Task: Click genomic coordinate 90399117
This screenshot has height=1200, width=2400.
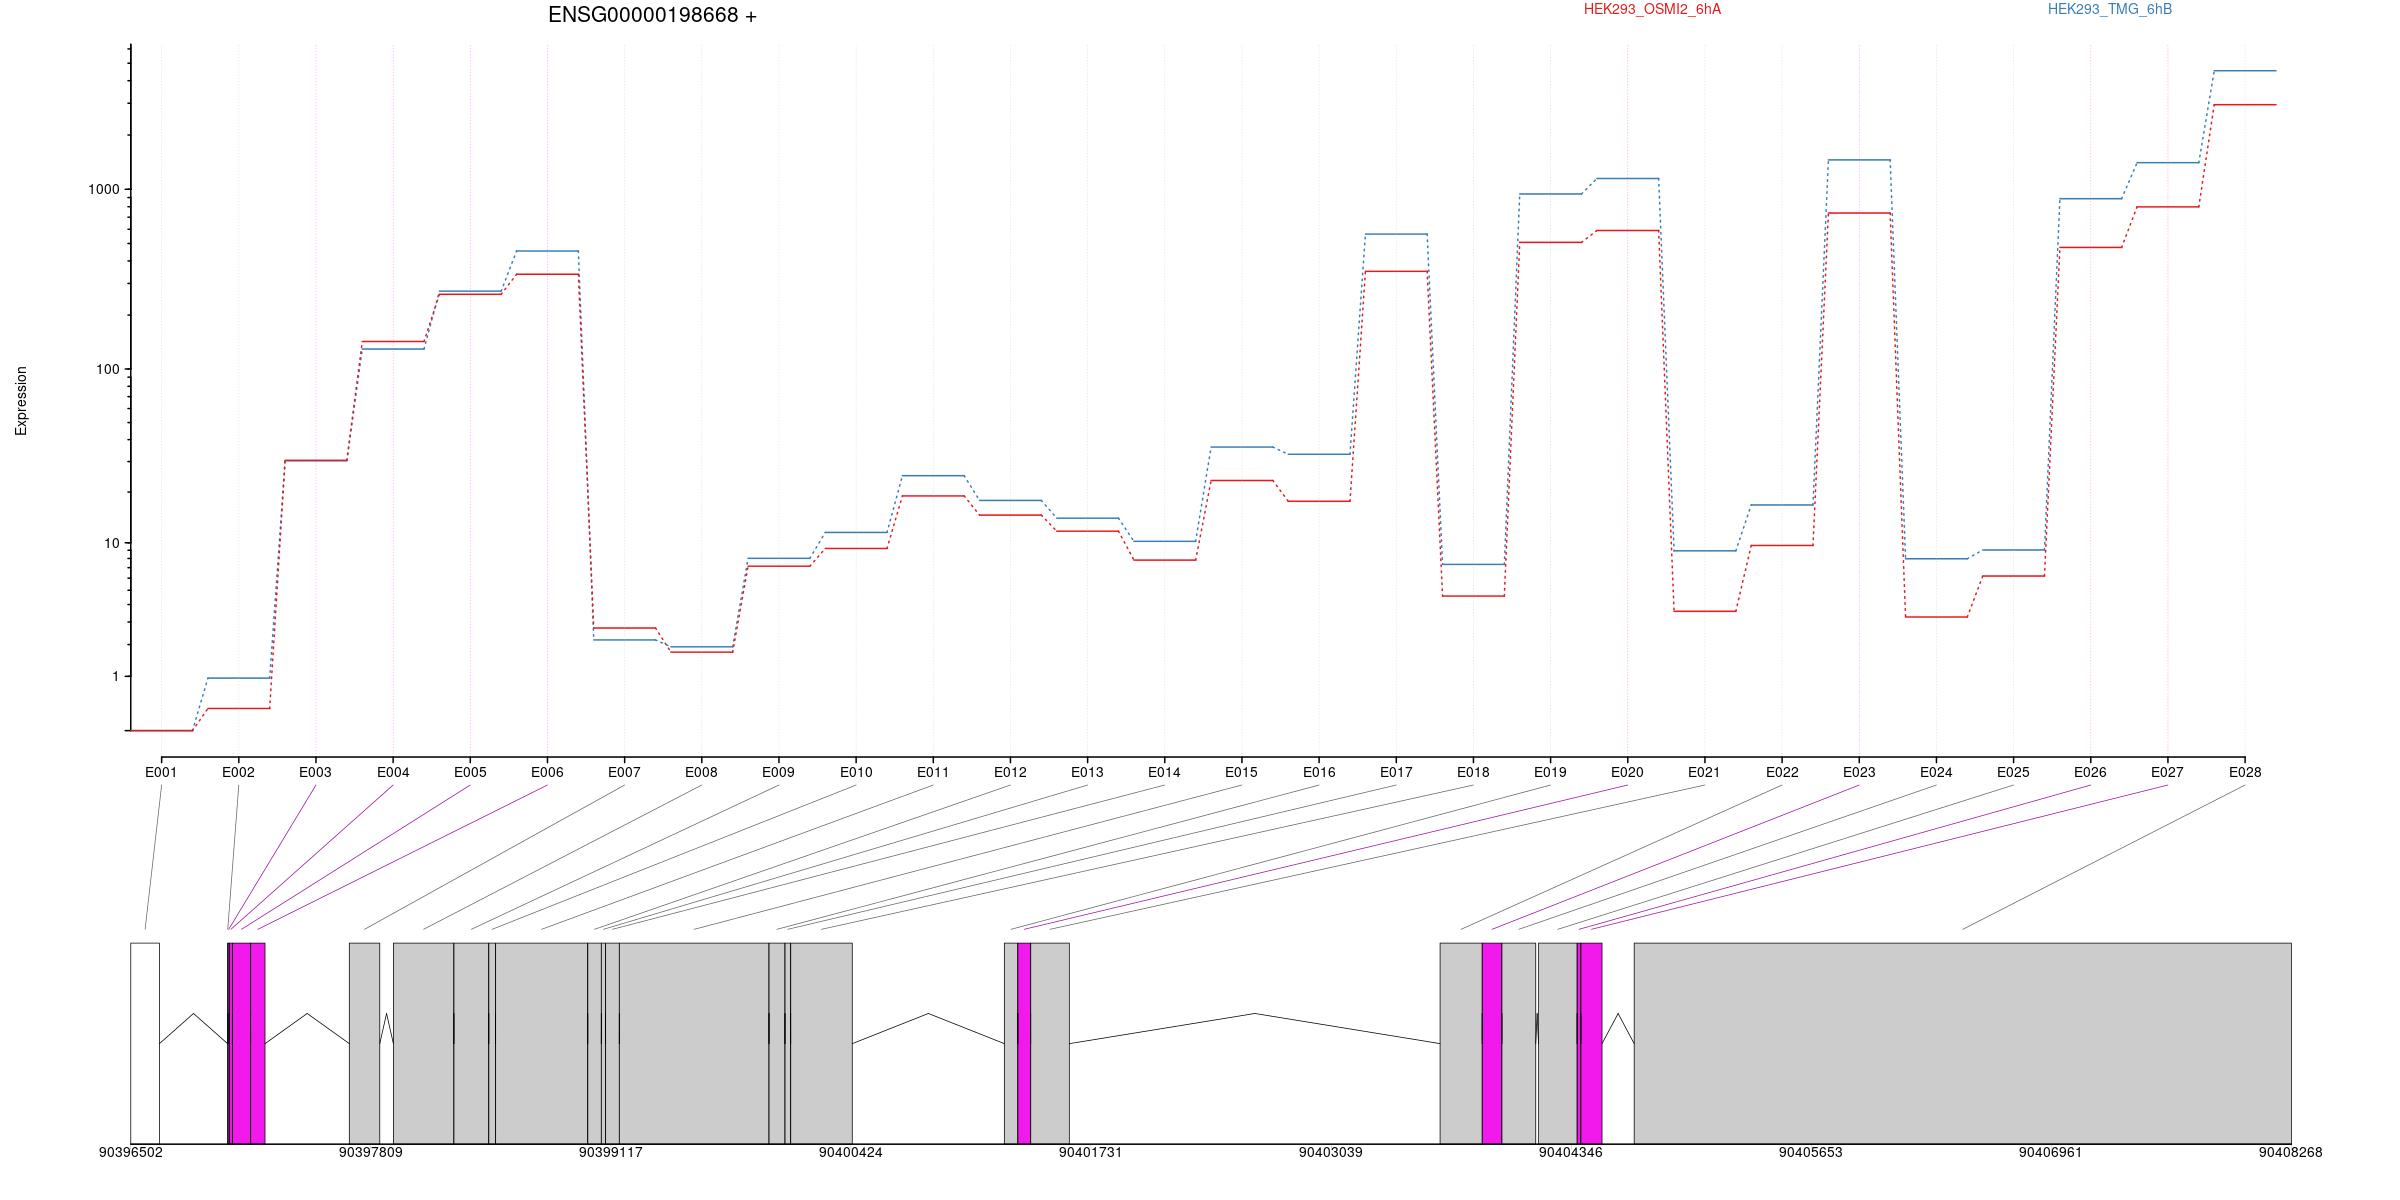Action: tap(611, 1152)
